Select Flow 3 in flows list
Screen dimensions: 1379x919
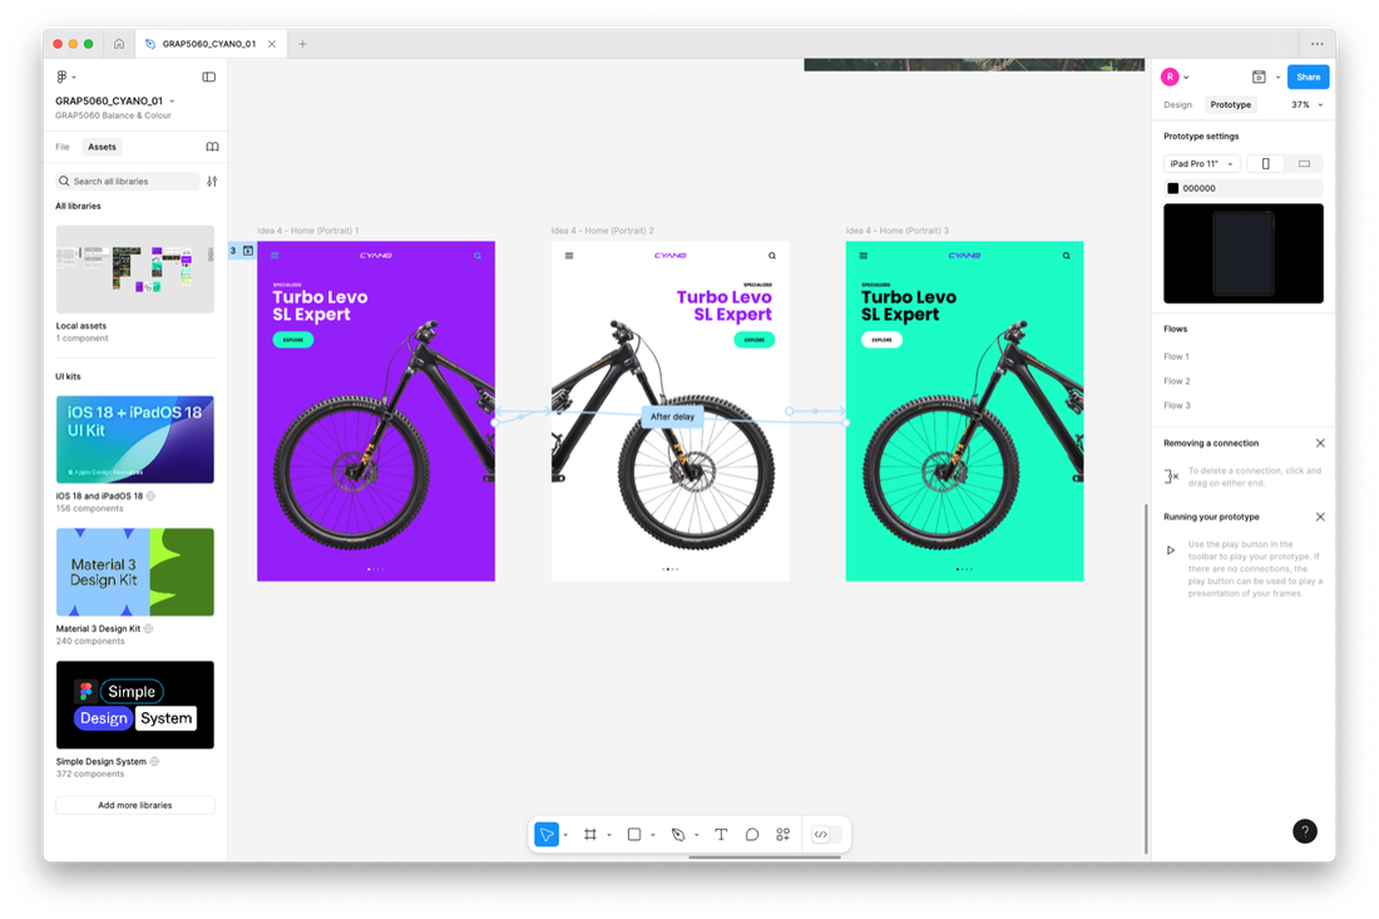[1177, 406]
